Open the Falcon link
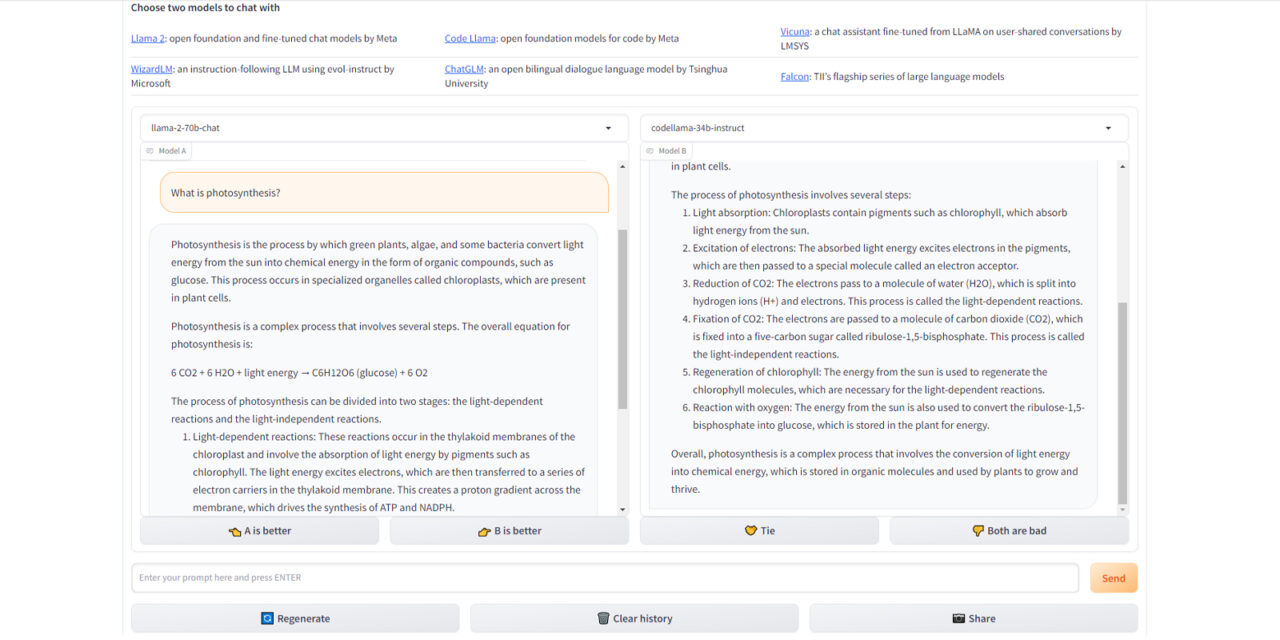1280x640 pixels. (794, 76)
